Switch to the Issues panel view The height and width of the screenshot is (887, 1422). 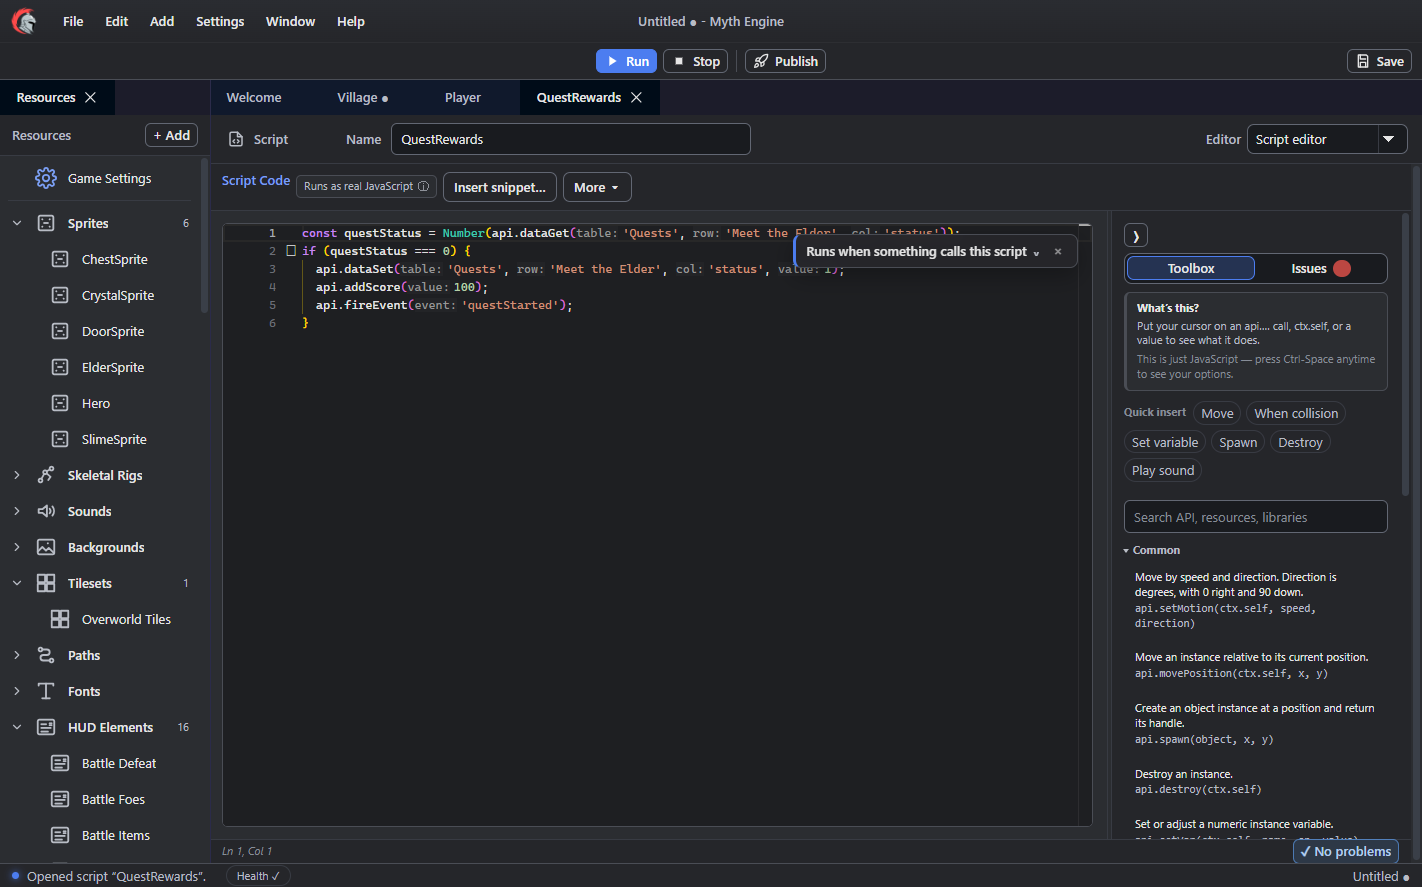pos(1321,268)
